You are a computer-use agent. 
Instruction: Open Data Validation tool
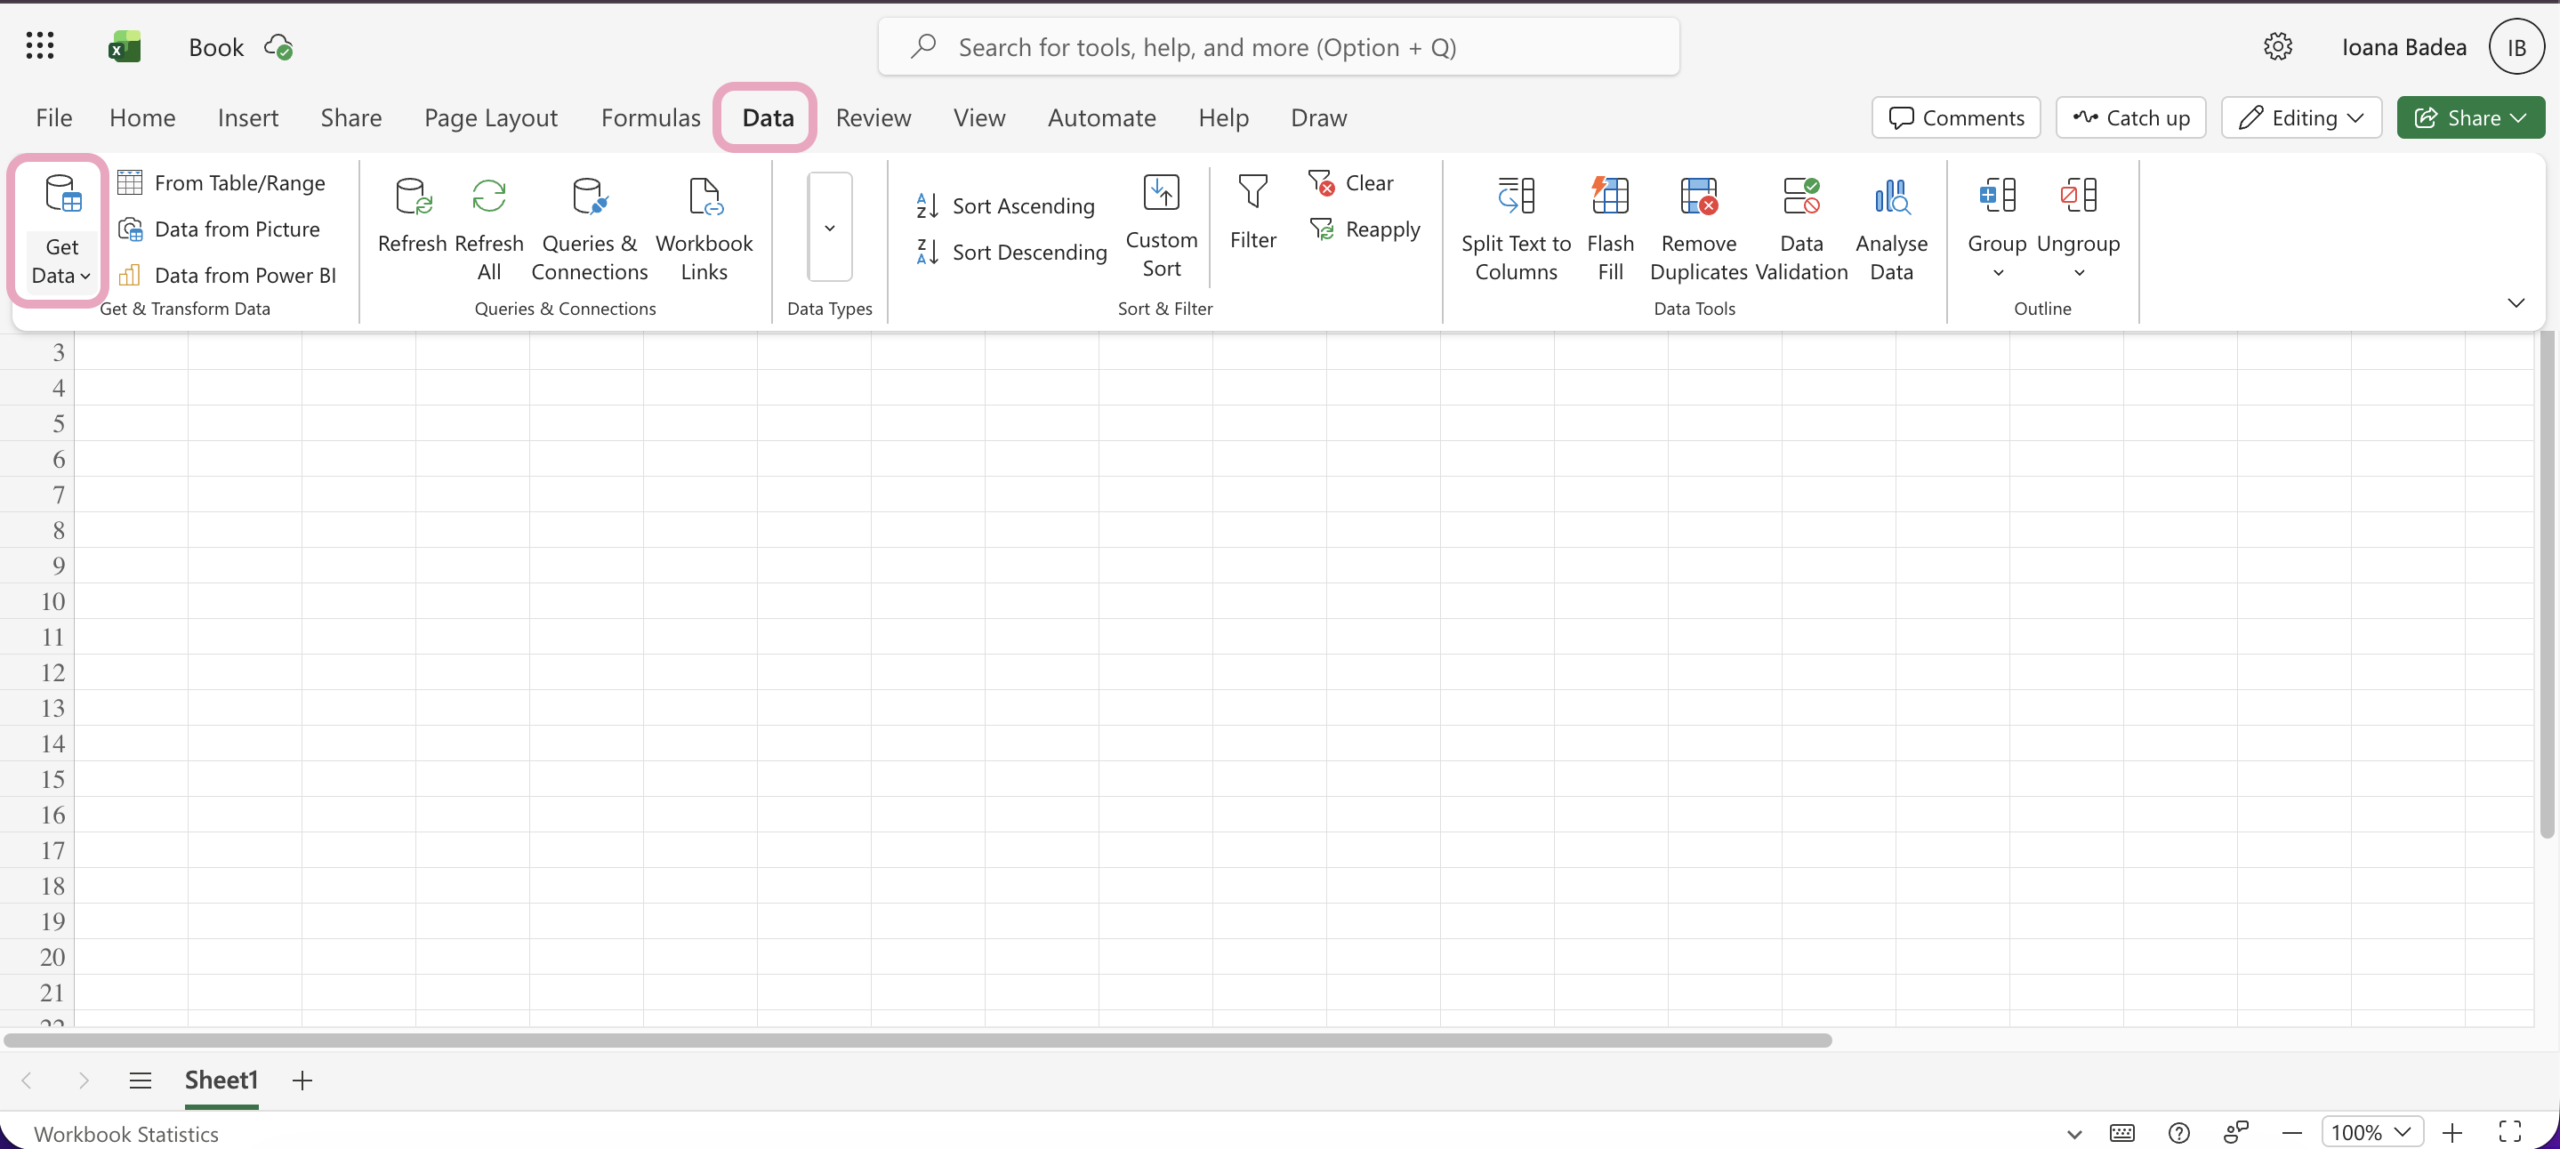click(1801, 197)
